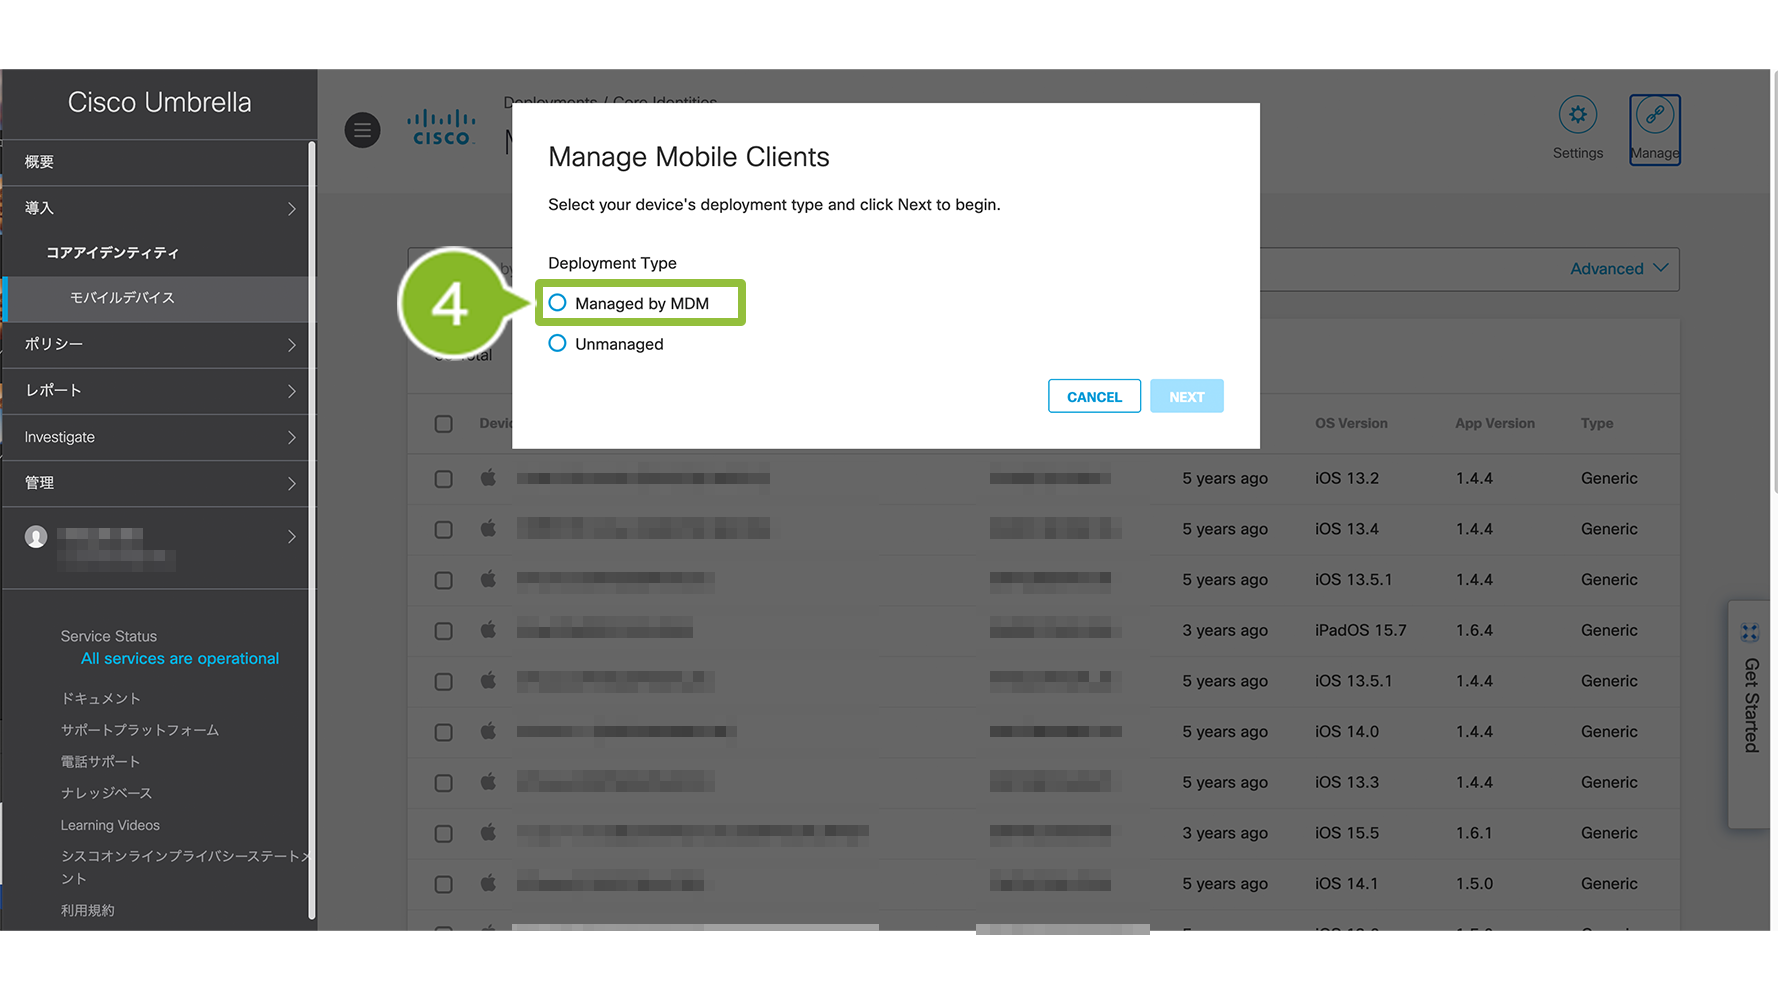Click the Manage link icon
This screenshot has width=1778, height=1000.
click(1654, 116)
